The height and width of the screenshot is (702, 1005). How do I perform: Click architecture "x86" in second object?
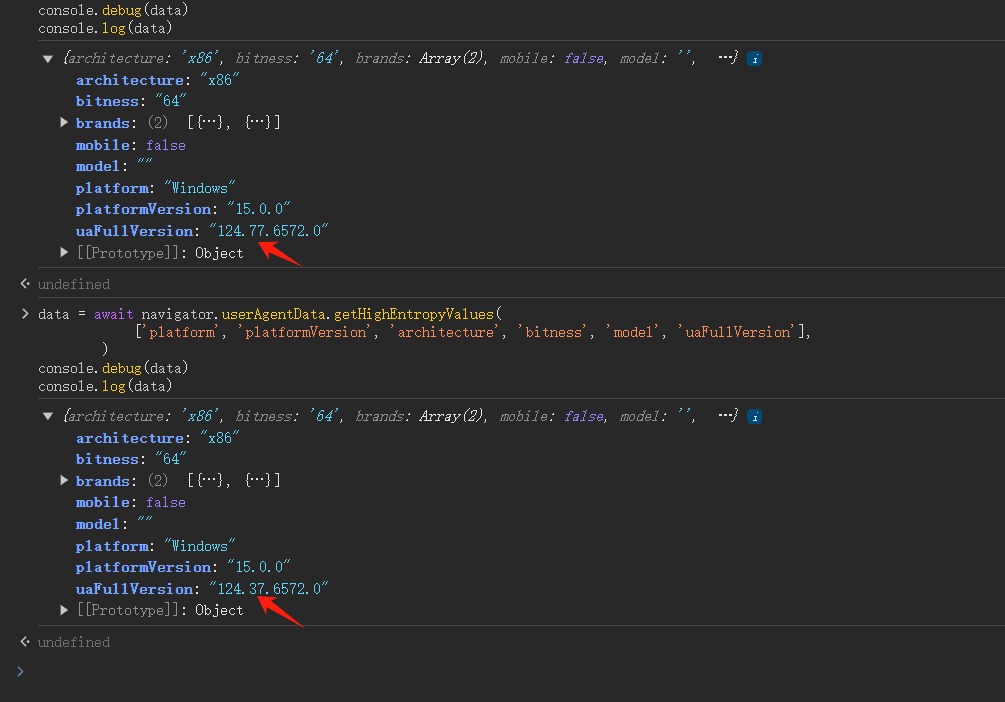pos(220,438)
